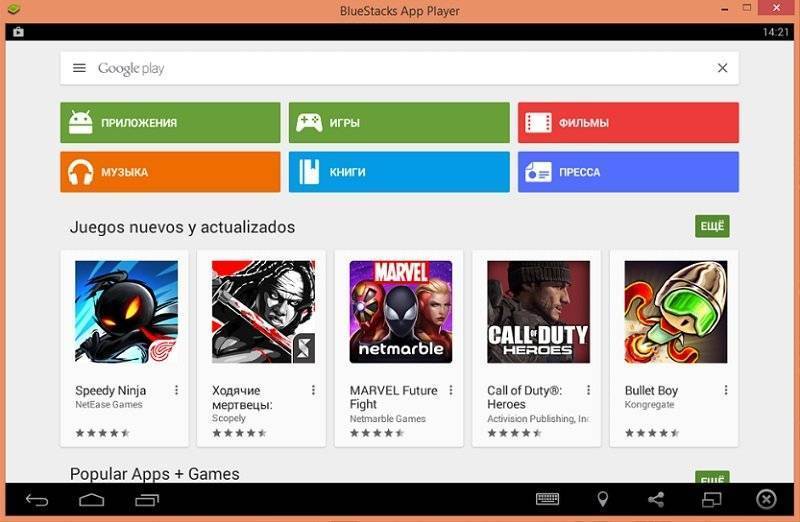
Task: Open the Google Play hamburger menu
Action: click(x=79, y=68)
